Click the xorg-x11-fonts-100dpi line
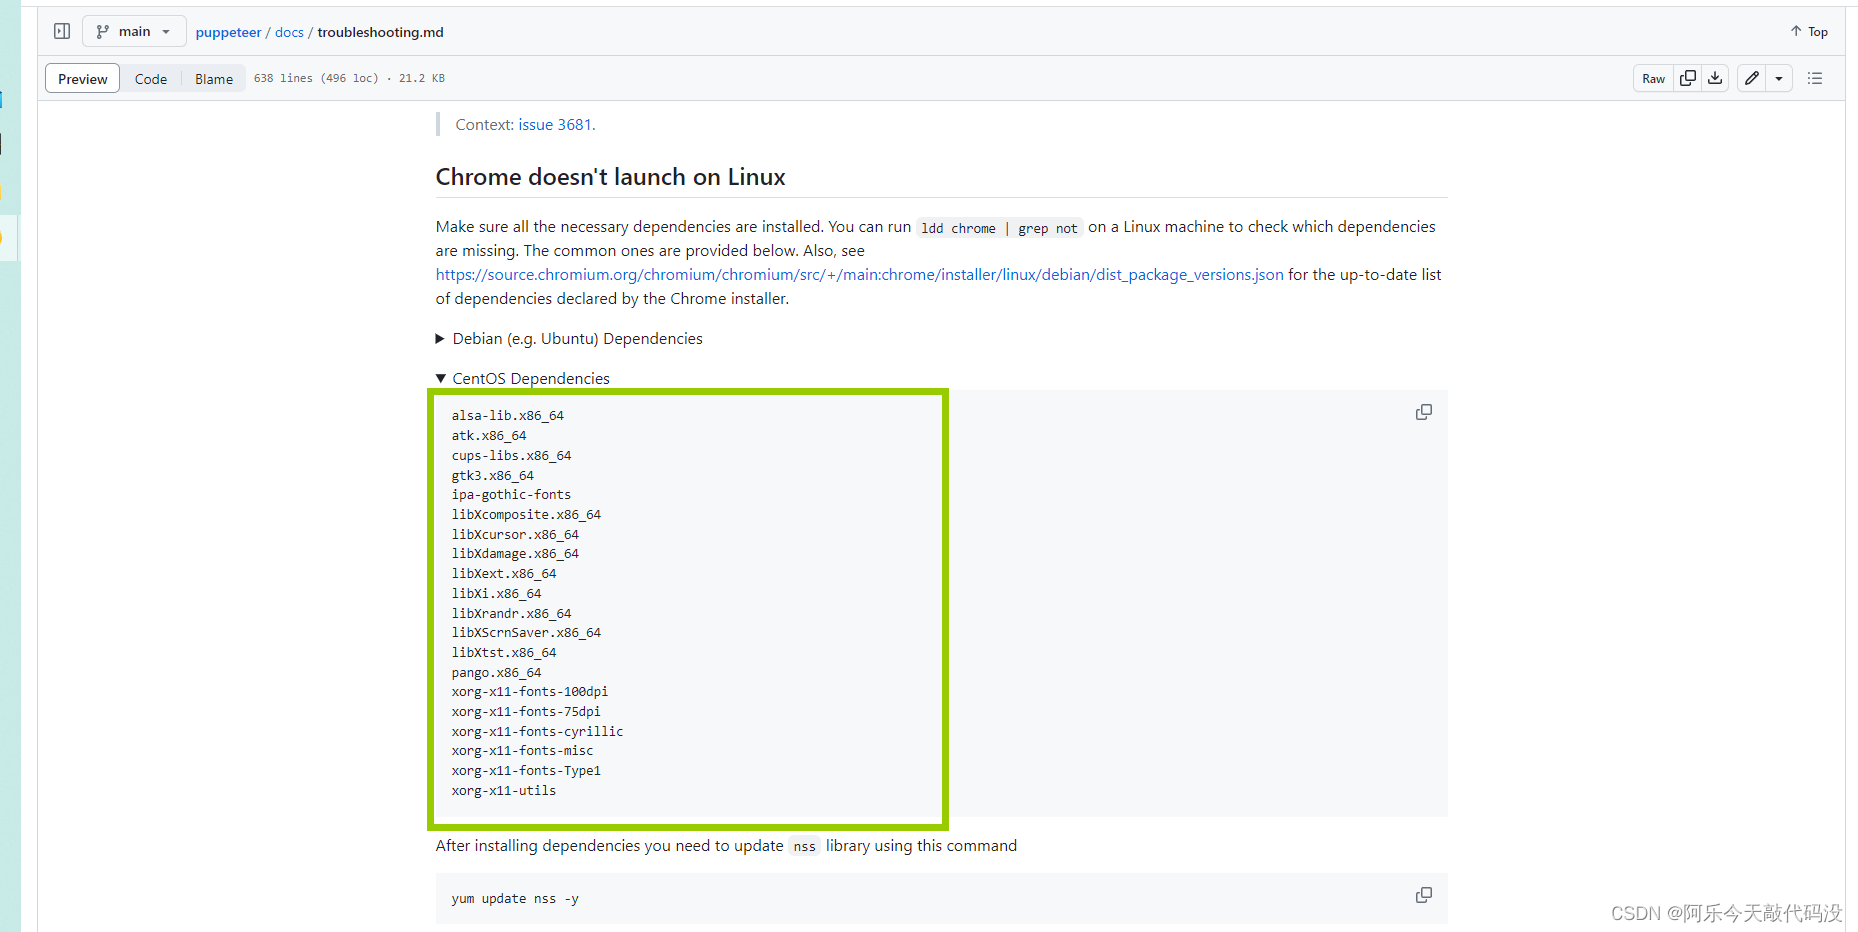Screen dimensions: 1858x932 point(530,691)
